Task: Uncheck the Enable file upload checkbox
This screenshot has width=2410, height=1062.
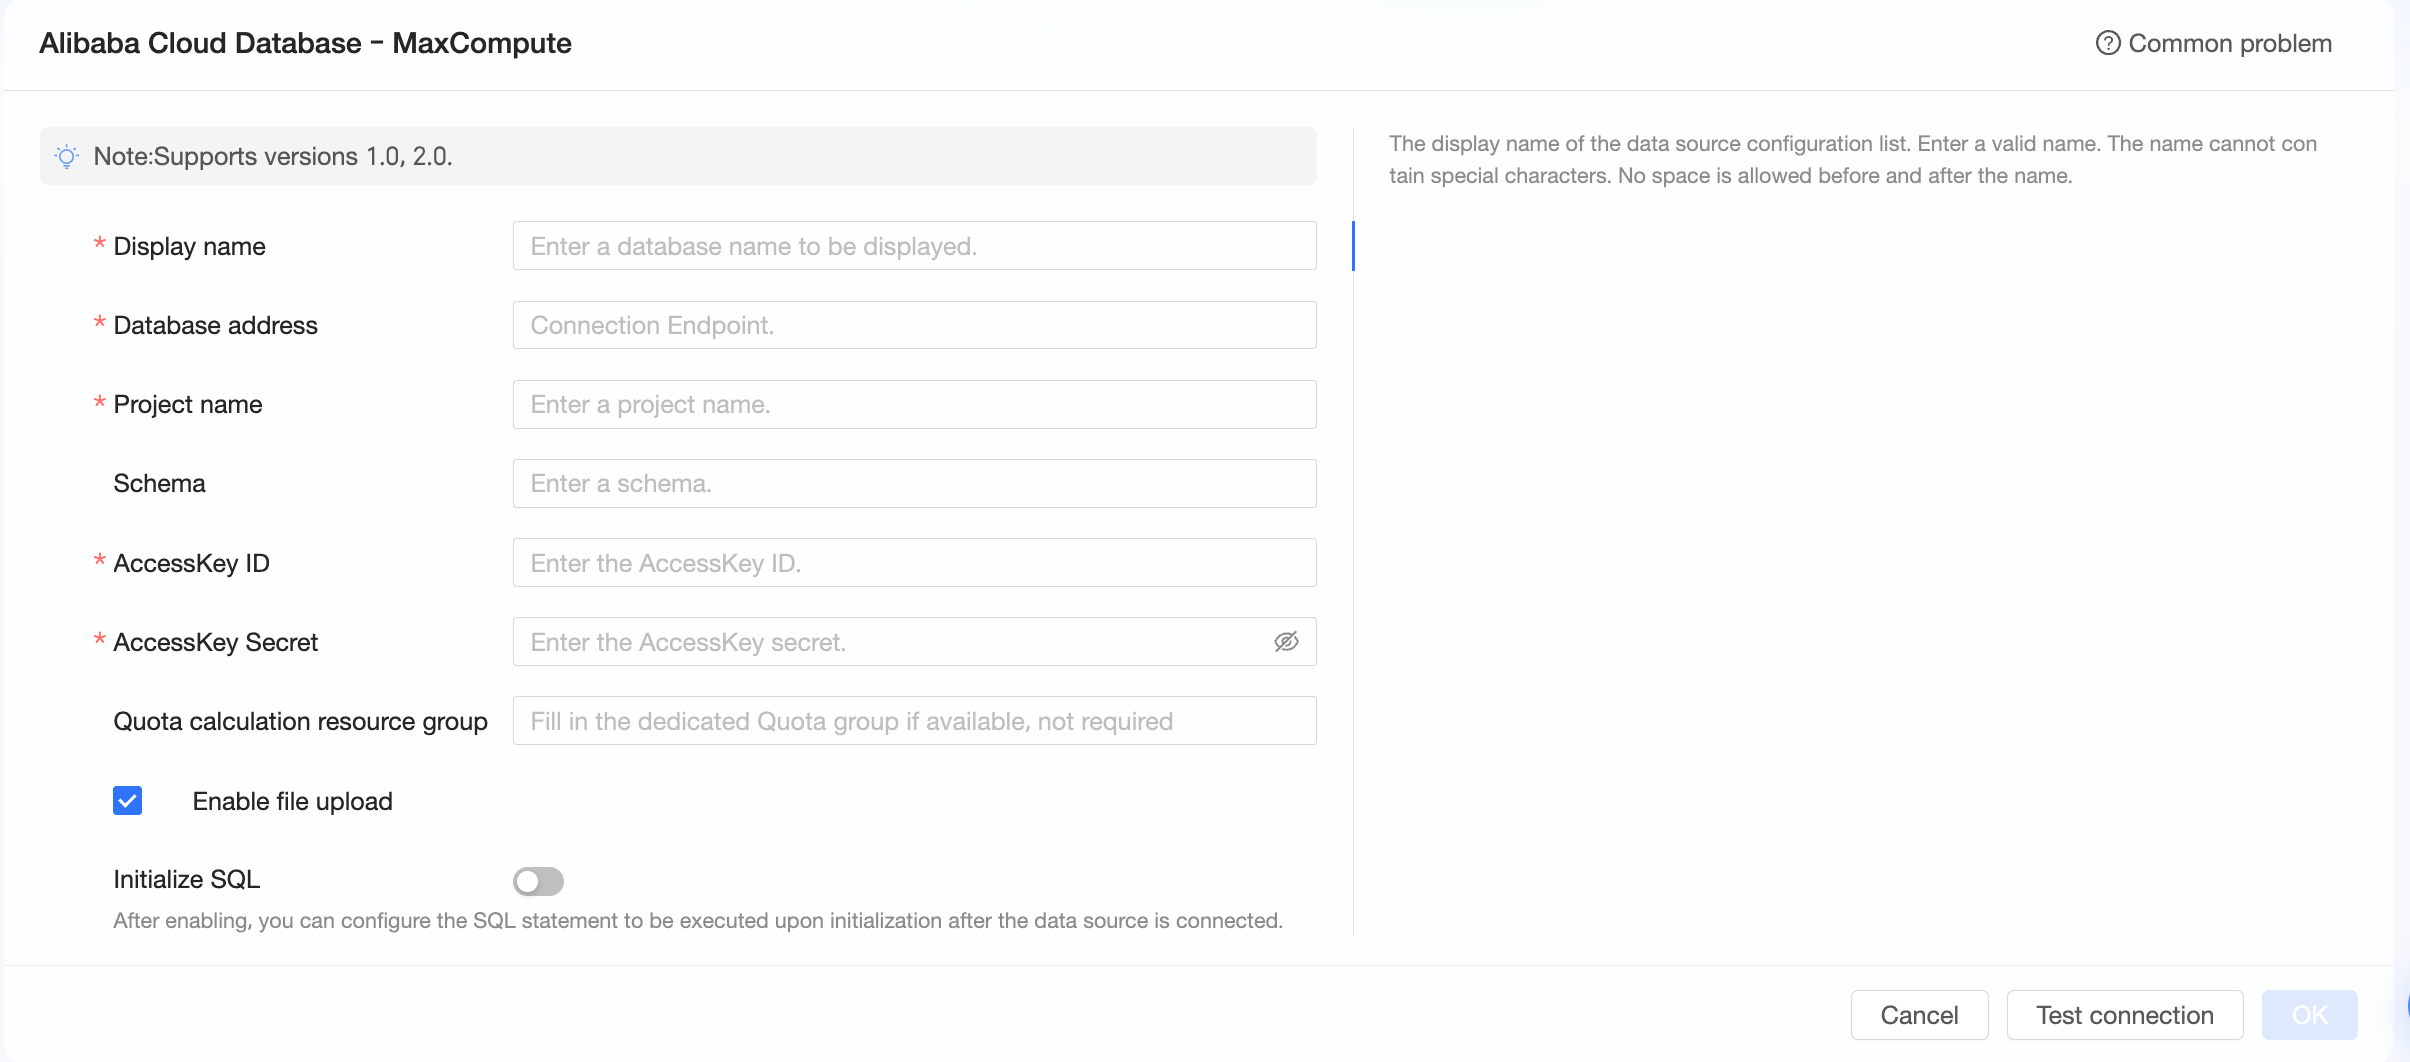Action: pos(128,801)
